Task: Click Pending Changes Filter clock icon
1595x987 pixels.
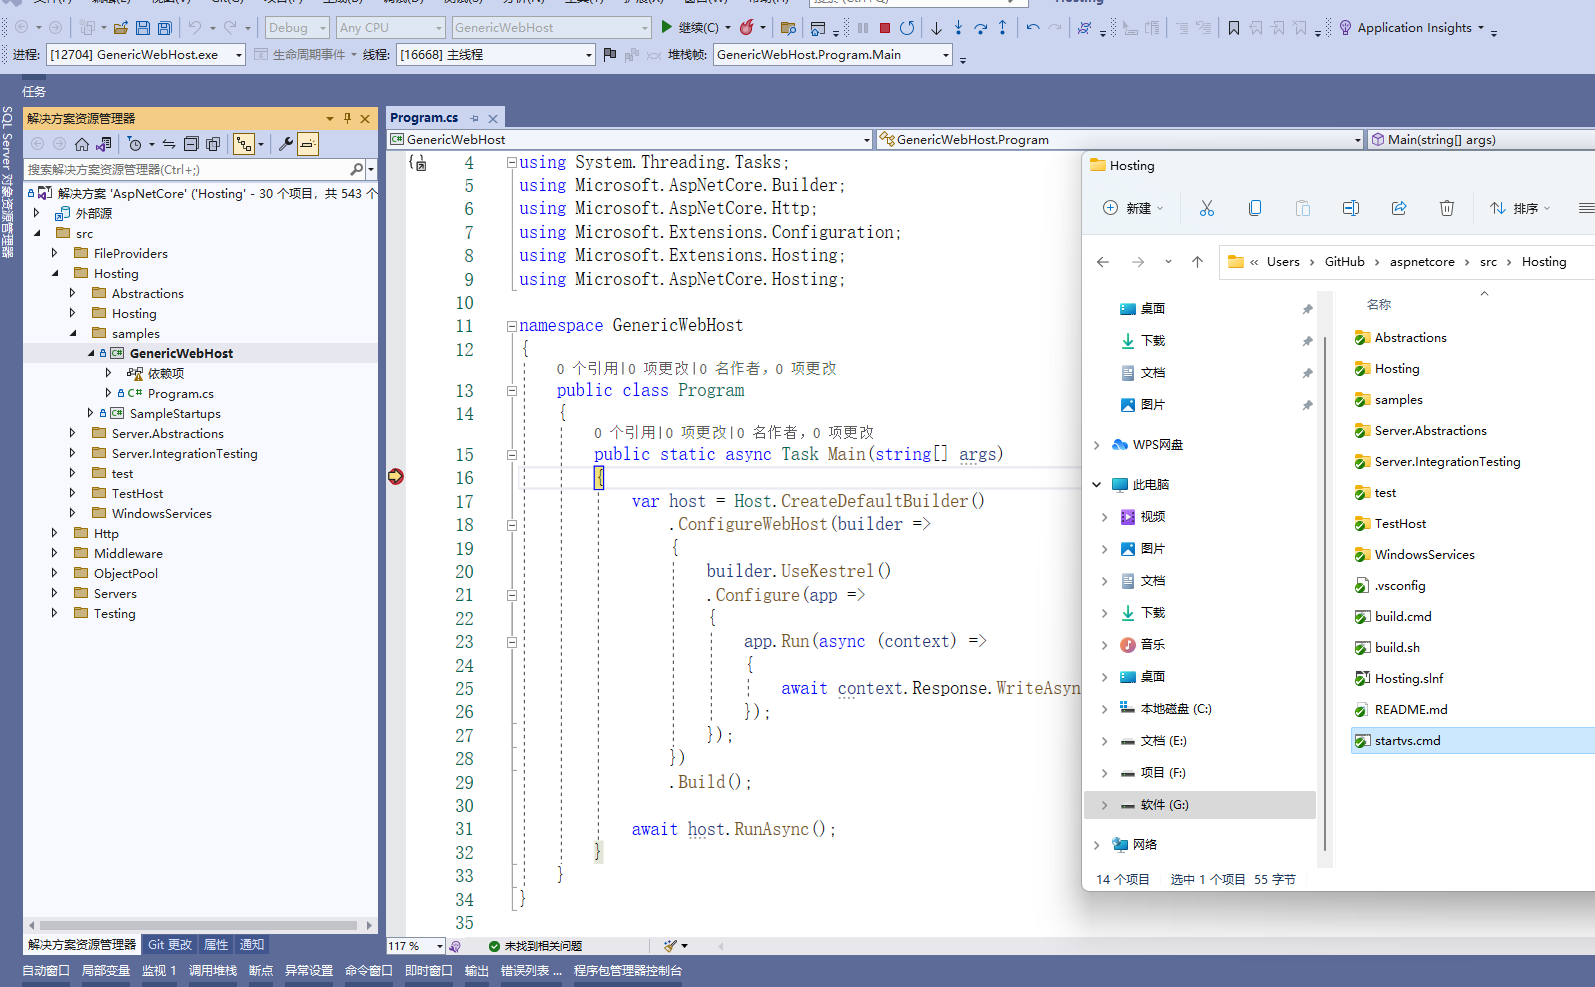Action: pos(135,144)
